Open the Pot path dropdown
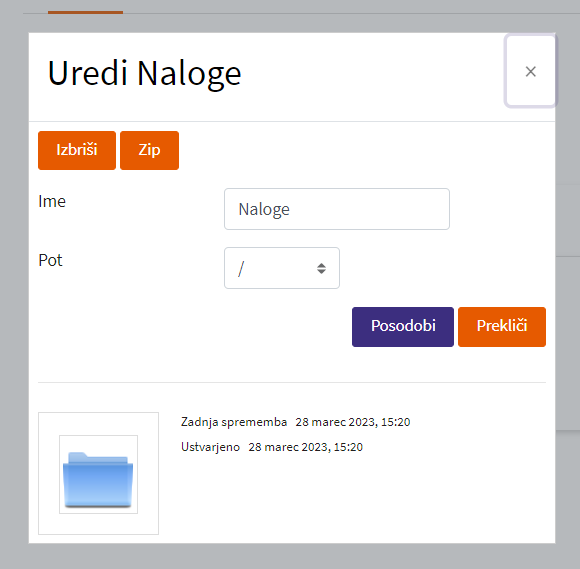 [282, 268]
